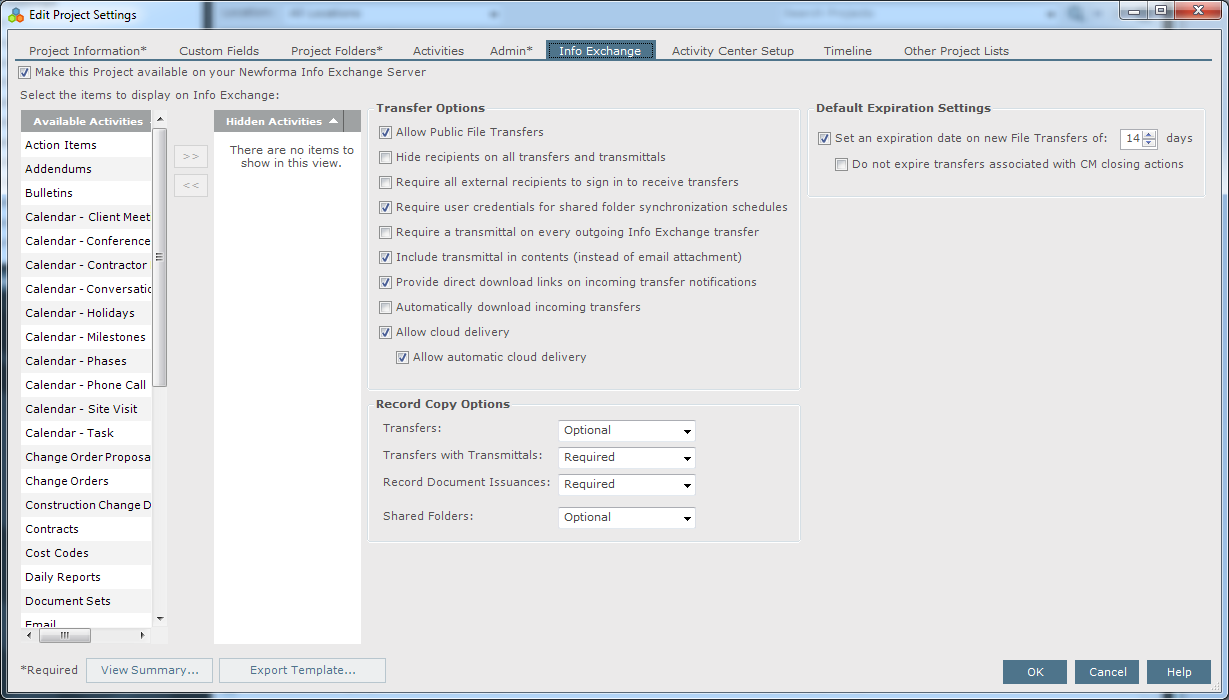Toggle Require user credentials for shared folder synchronization
This screenshot has width=1229, height=700.
[385, 207]
